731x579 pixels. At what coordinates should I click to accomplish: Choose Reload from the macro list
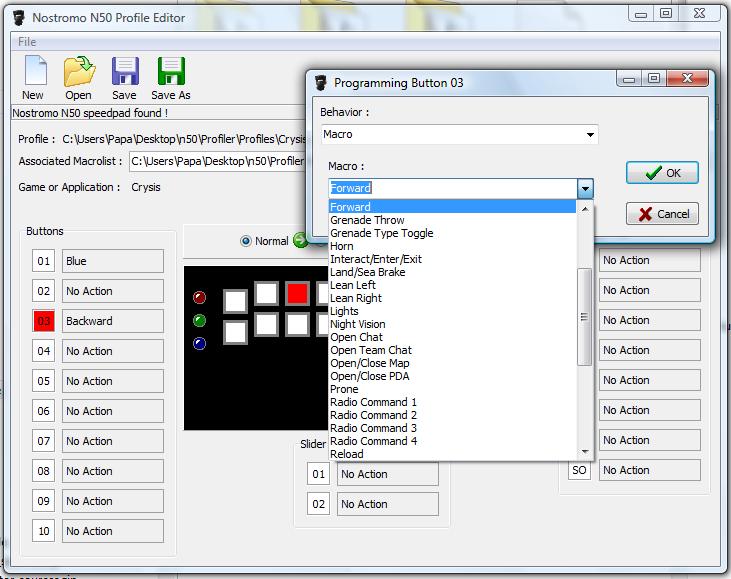347,454
